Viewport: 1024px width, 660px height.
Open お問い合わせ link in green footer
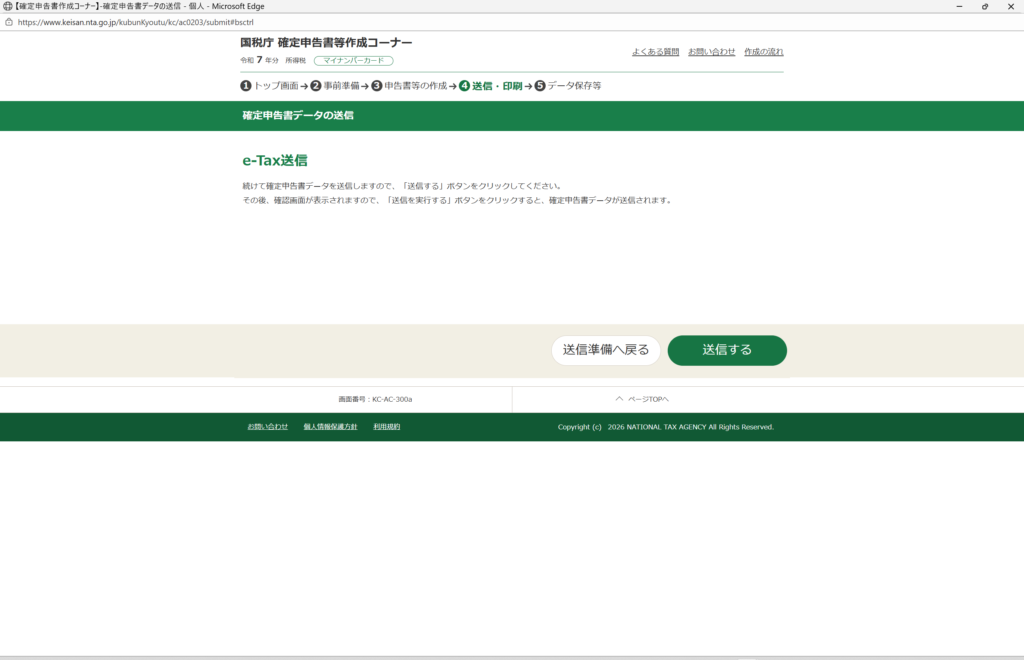click(268, 427)
